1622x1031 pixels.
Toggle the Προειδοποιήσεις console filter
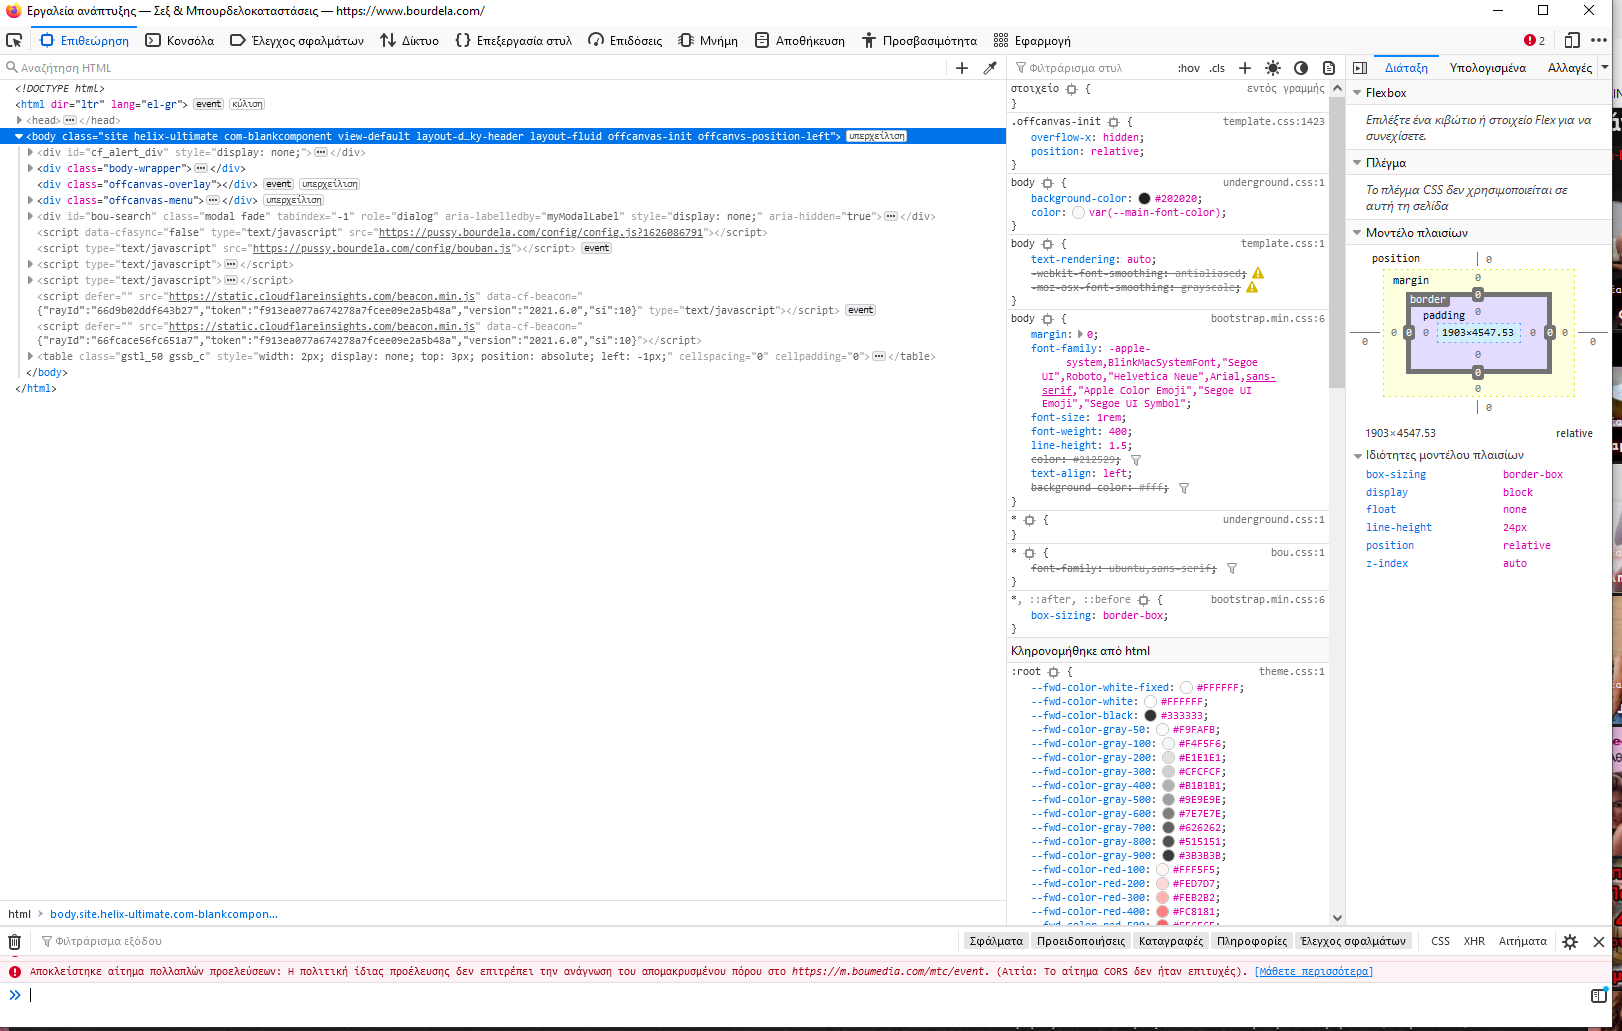point(1081,941)
